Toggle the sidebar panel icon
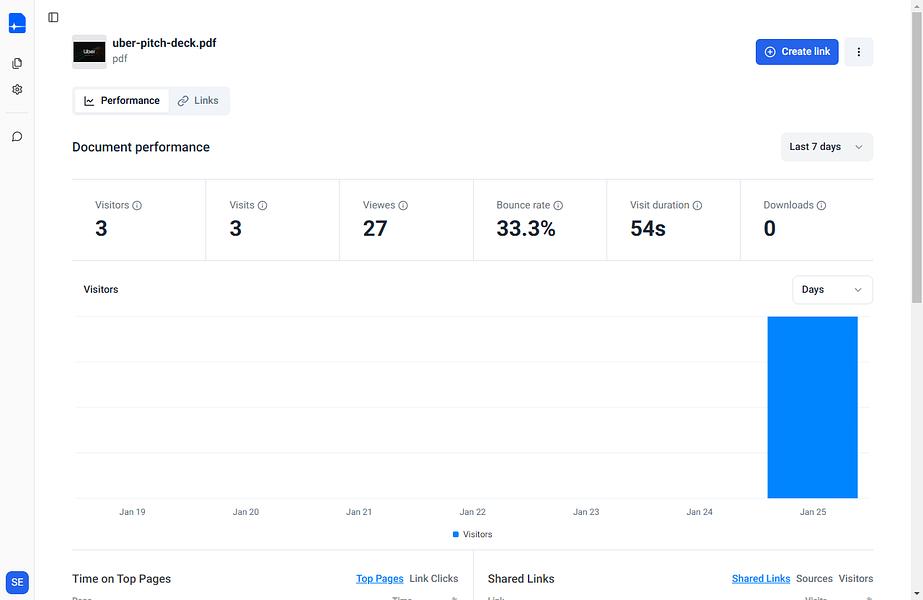The height and width of the screenshot is (600, 923). [53, 17]
